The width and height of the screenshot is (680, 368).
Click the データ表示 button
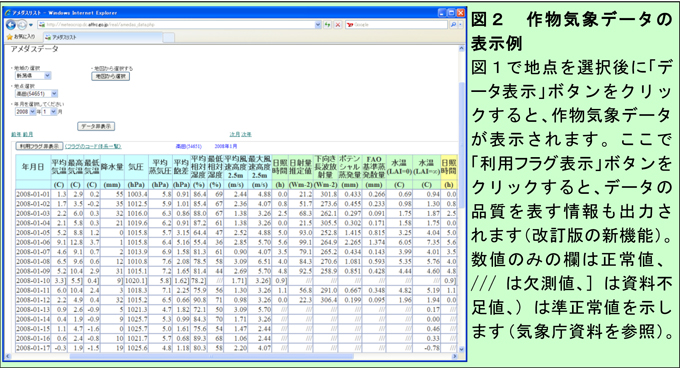coord(96,127)
